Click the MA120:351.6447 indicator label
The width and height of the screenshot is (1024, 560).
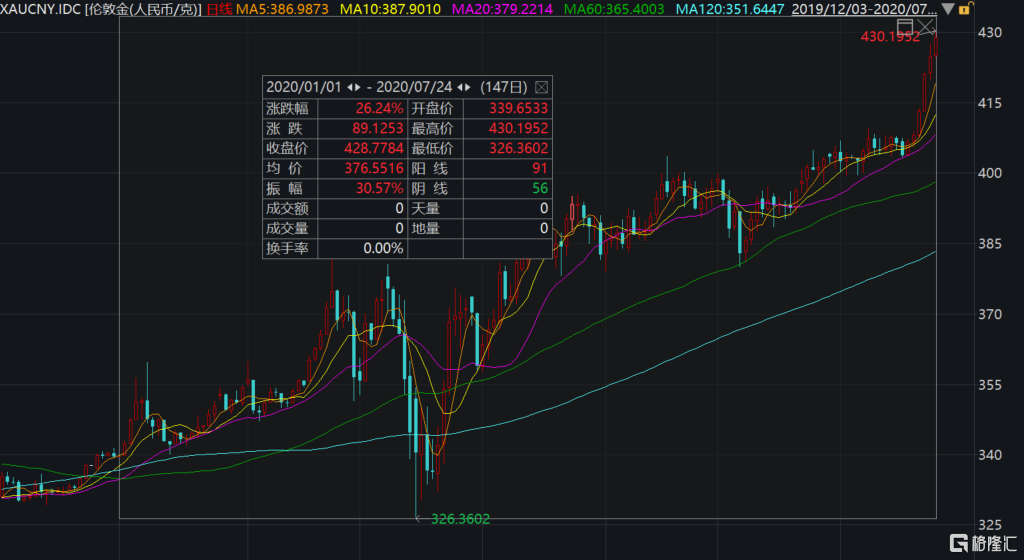(729, 9)
